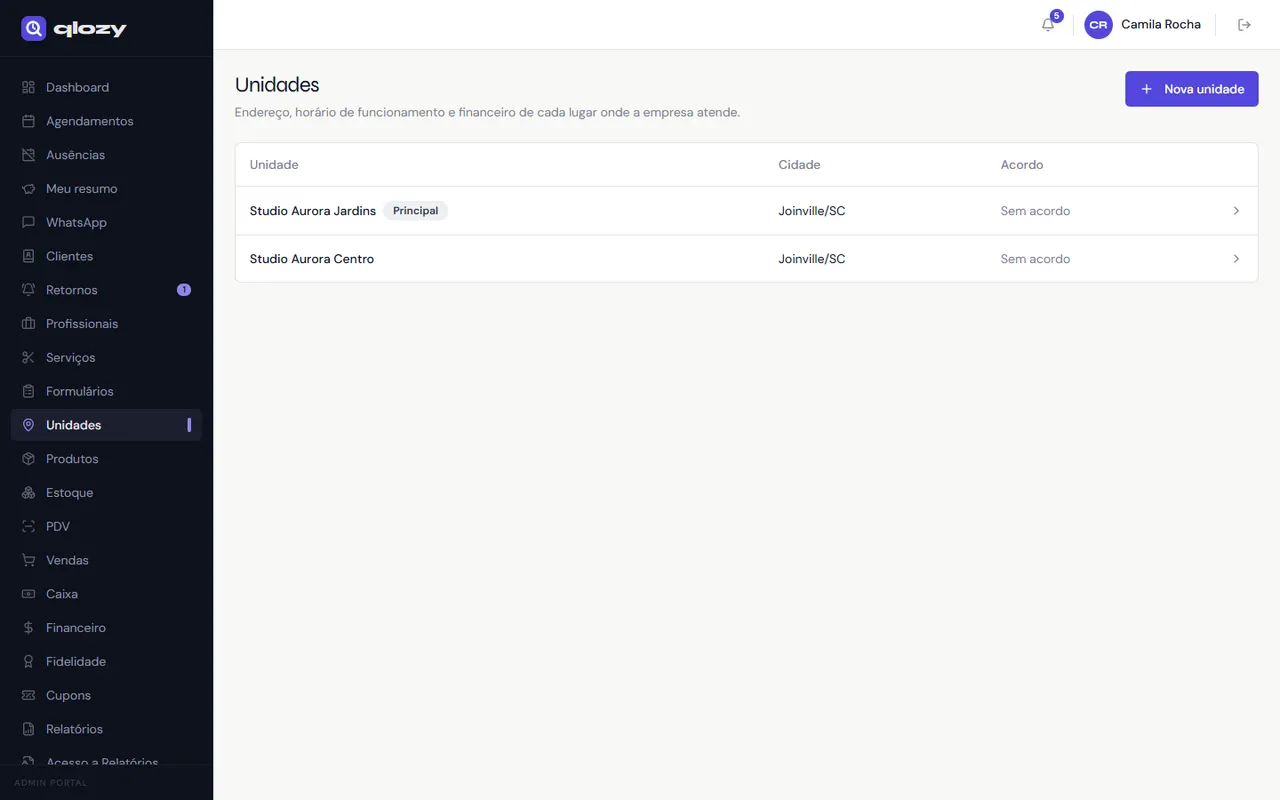
Task: Click the Ausências crossed calendar icon
Action: pyautogui.click(x=28, y=155)
